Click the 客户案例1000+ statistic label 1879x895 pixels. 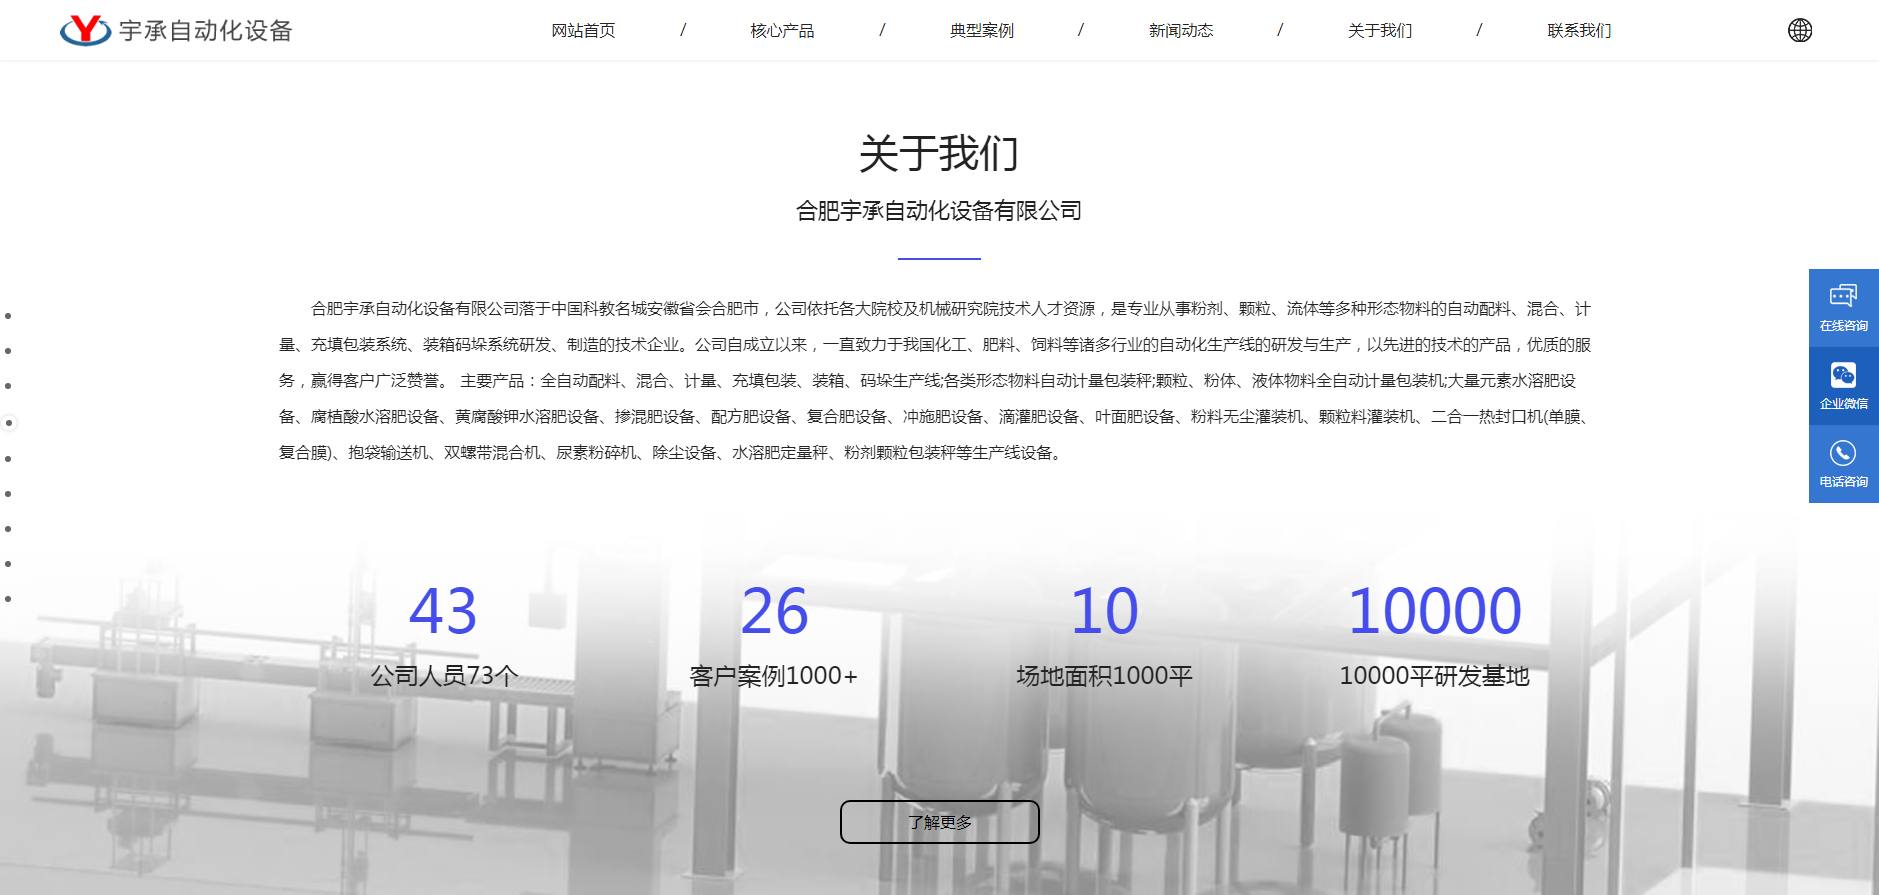[773, 676]
